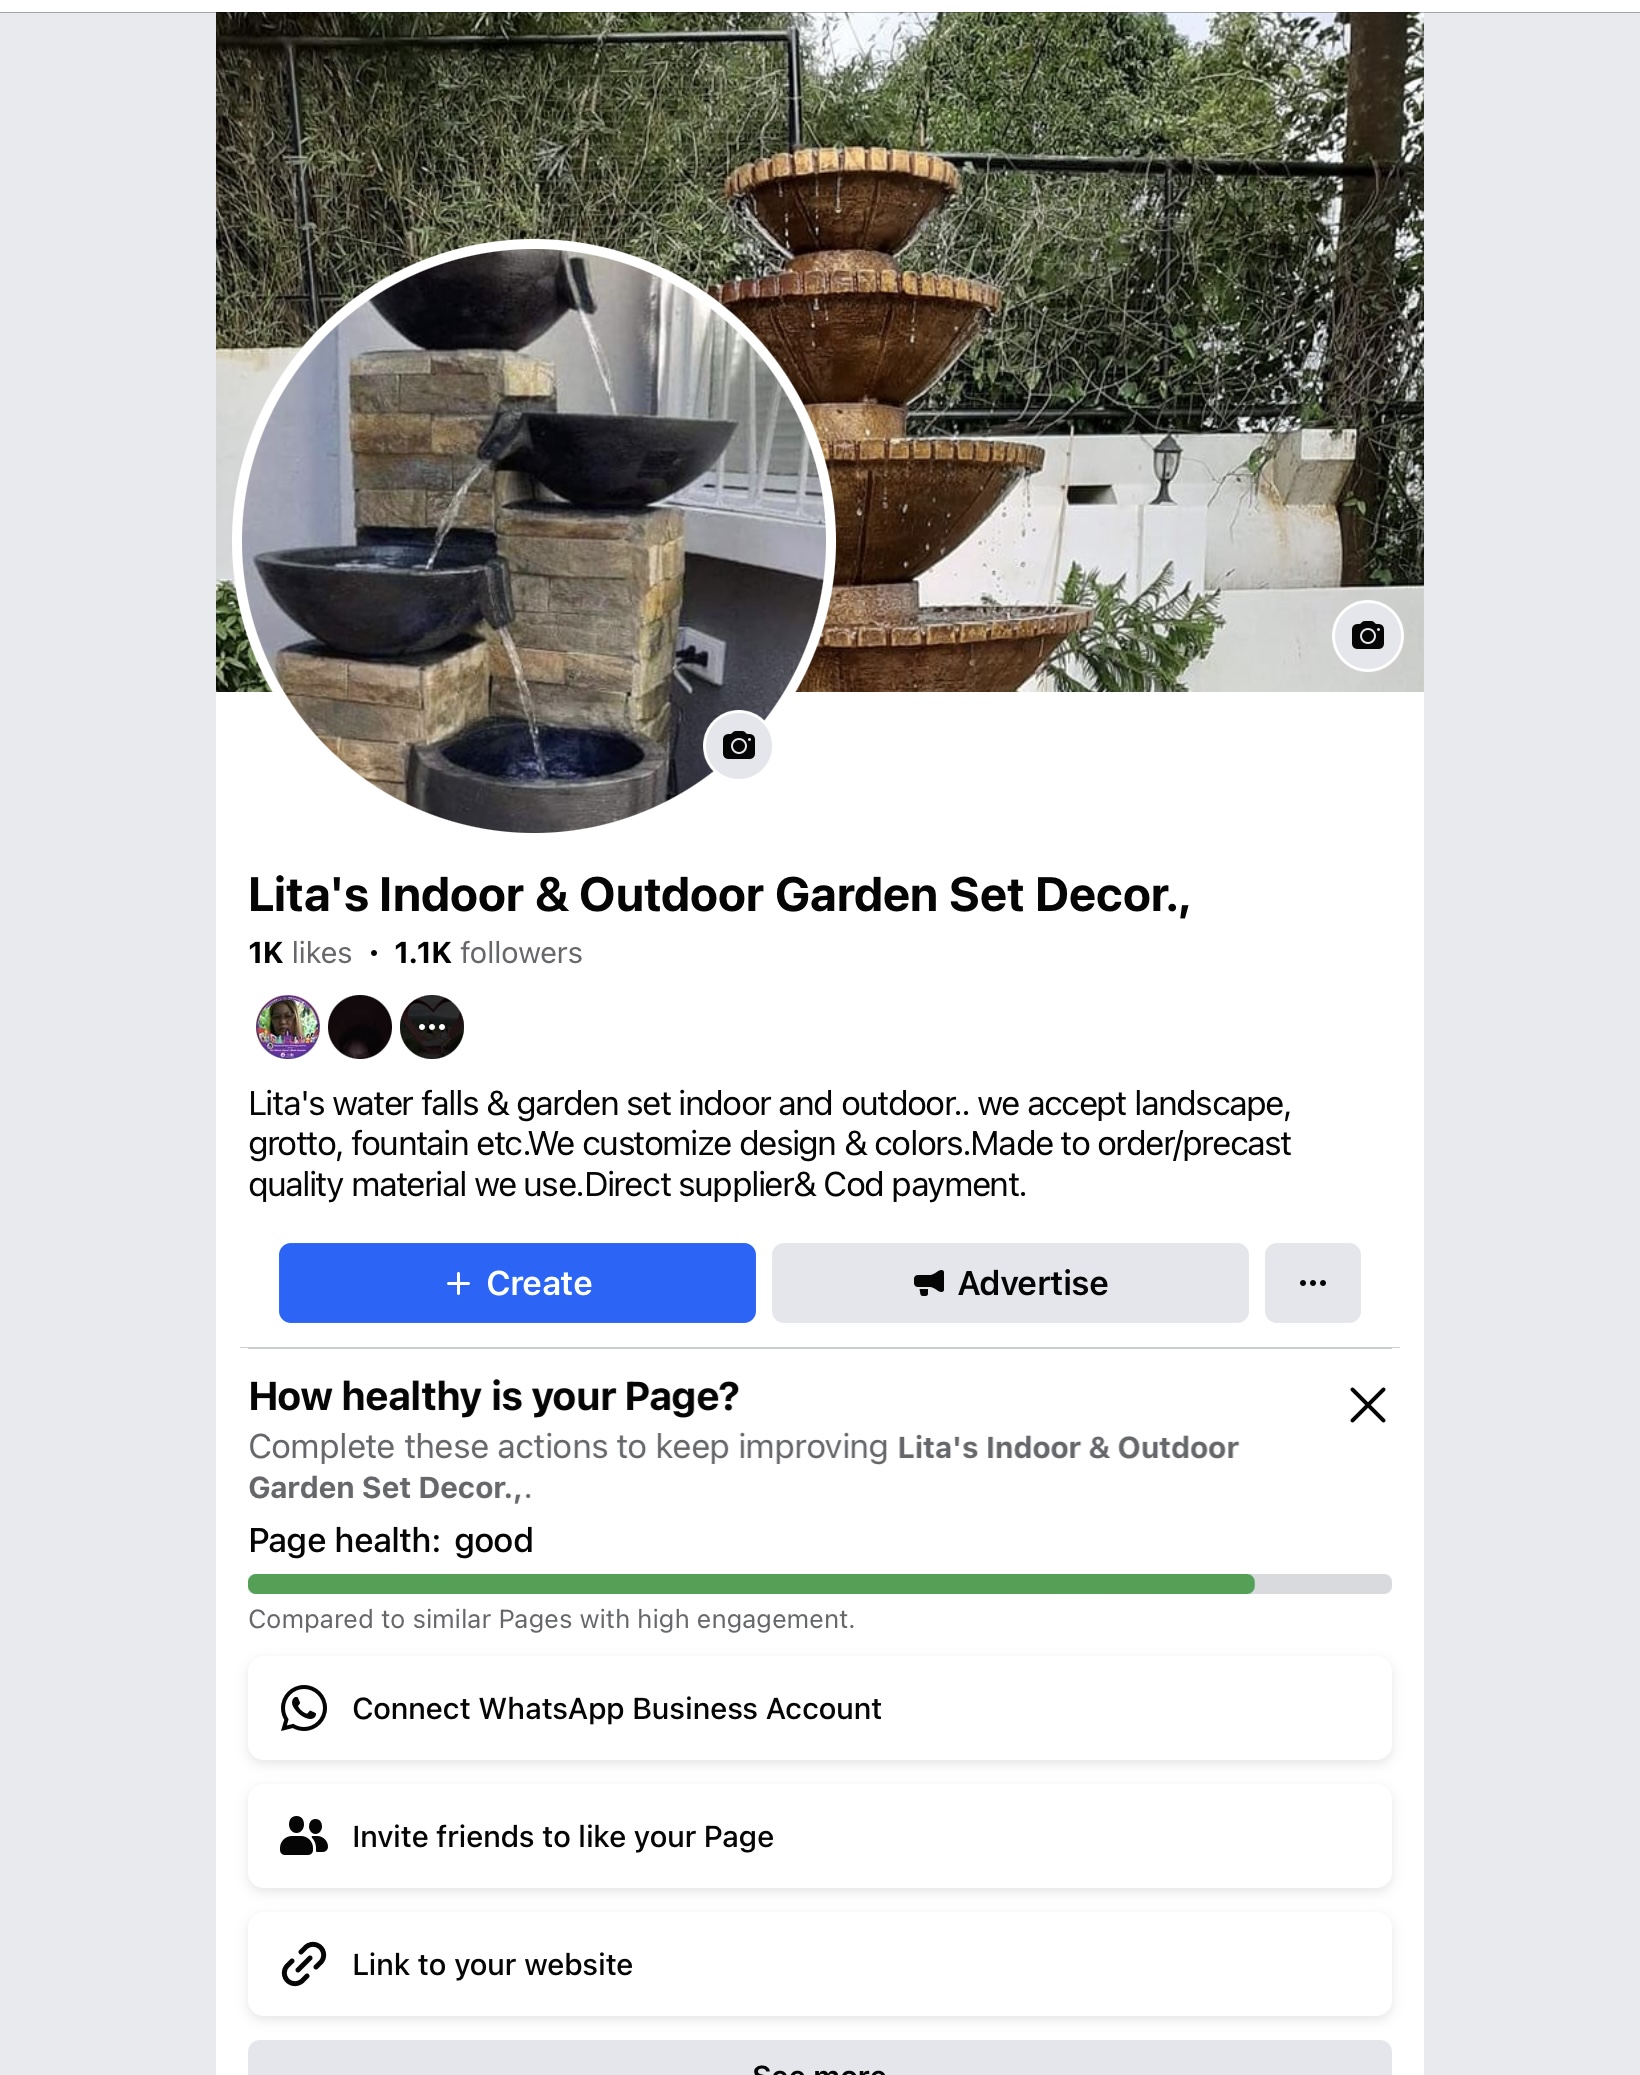This screenshot has height=2075, width=1640.
Task: Click the megaphone icon on Advertise
Action: pos(929,1283)
